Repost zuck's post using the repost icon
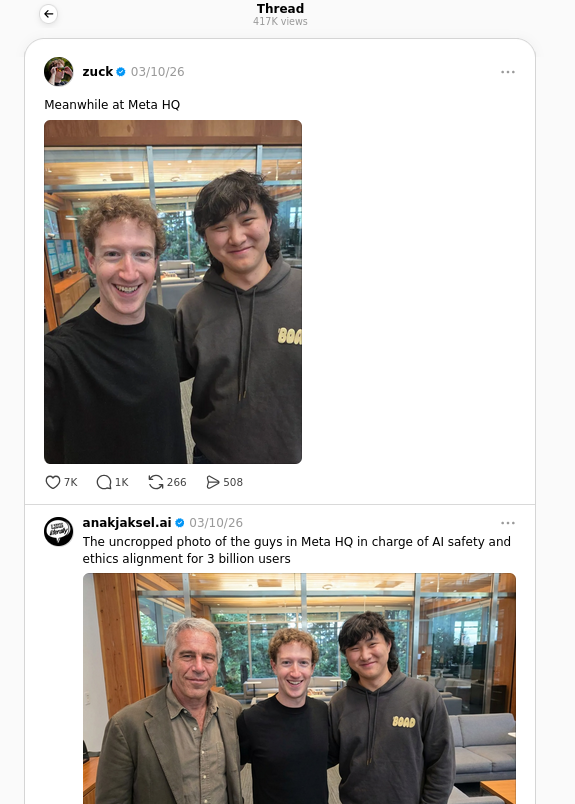 click(x=156, y=482)
